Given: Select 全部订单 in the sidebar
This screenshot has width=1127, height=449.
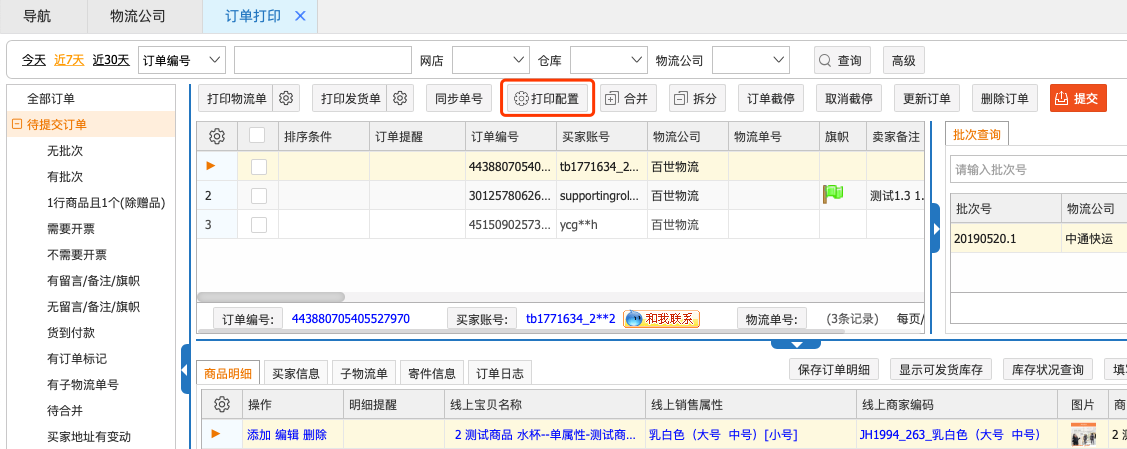Looking at the screenshot, I should click(51, 98).
